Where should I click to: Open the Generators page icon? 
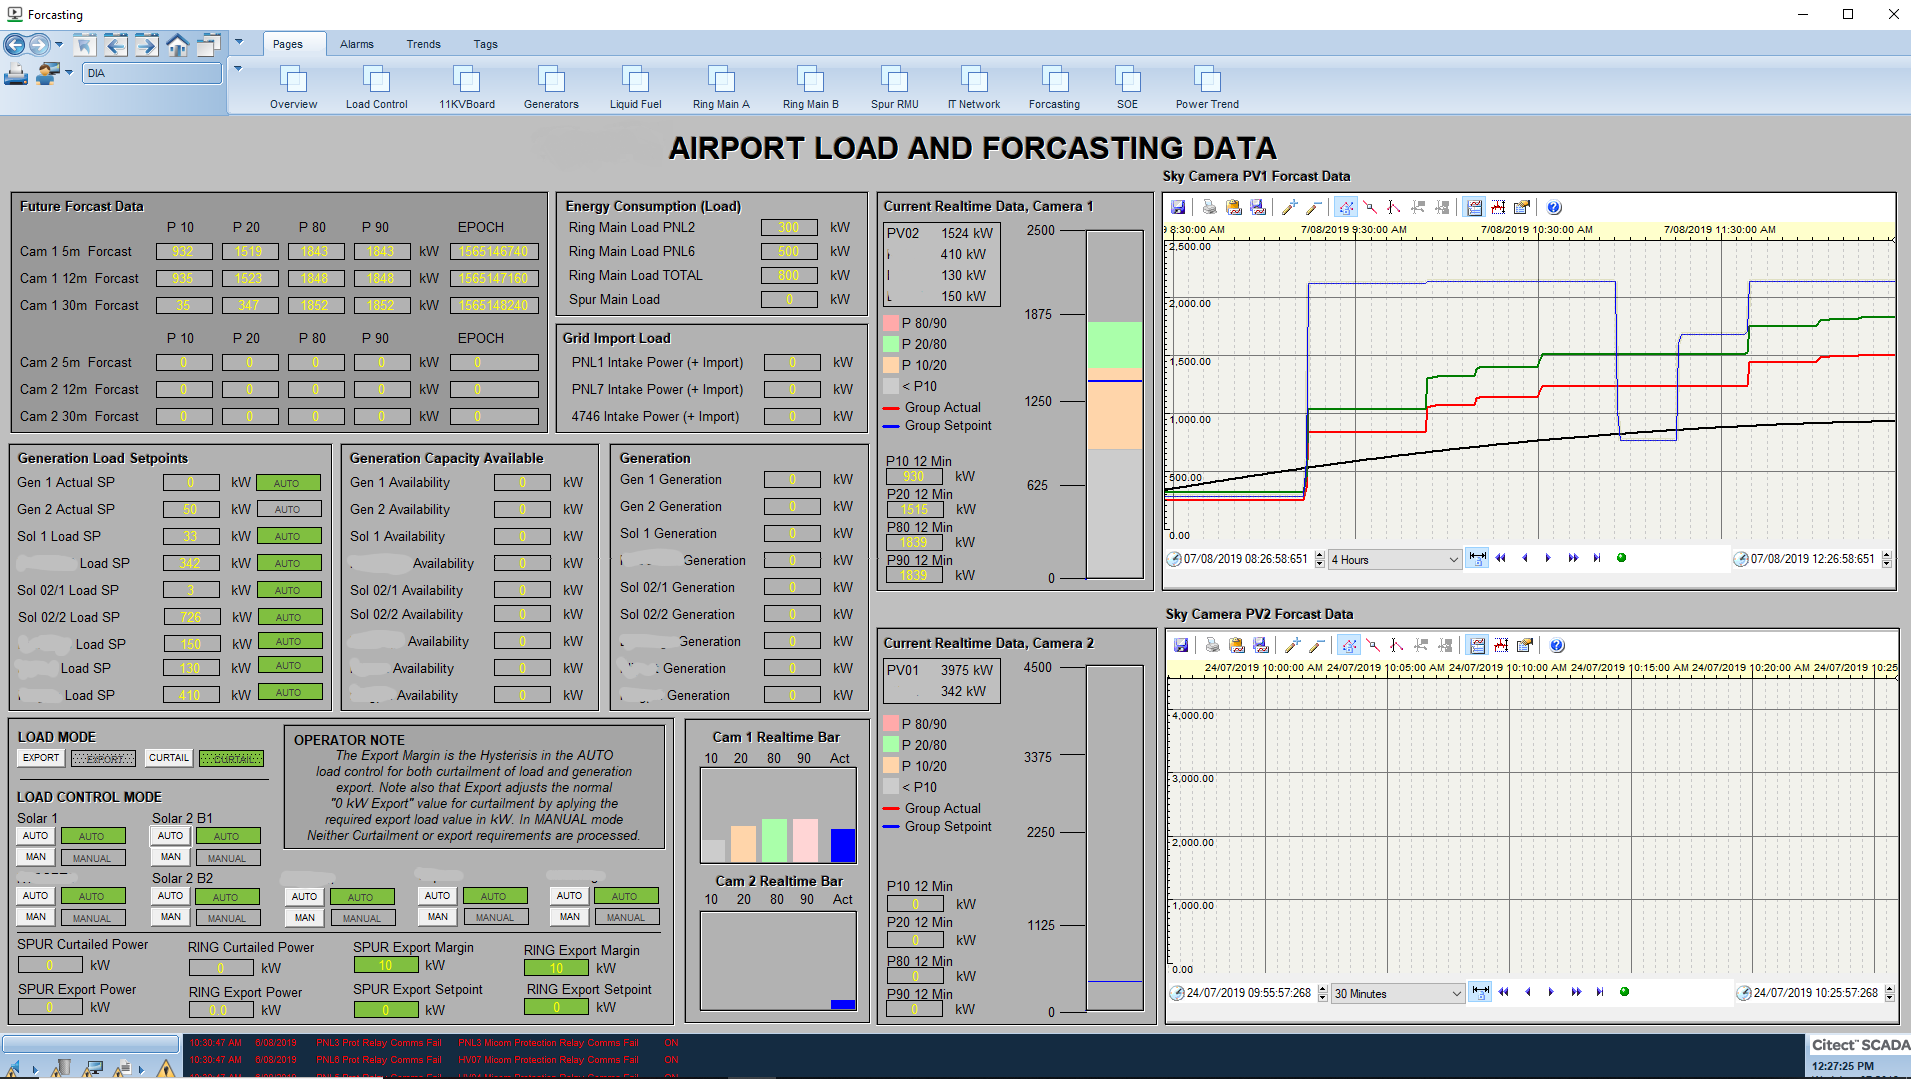(x=551, y=80)
